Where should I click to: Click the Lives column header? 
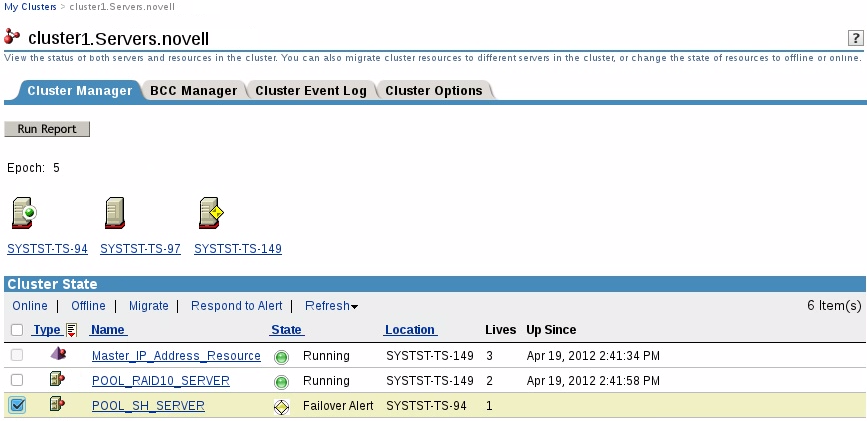tap(501, 330)
